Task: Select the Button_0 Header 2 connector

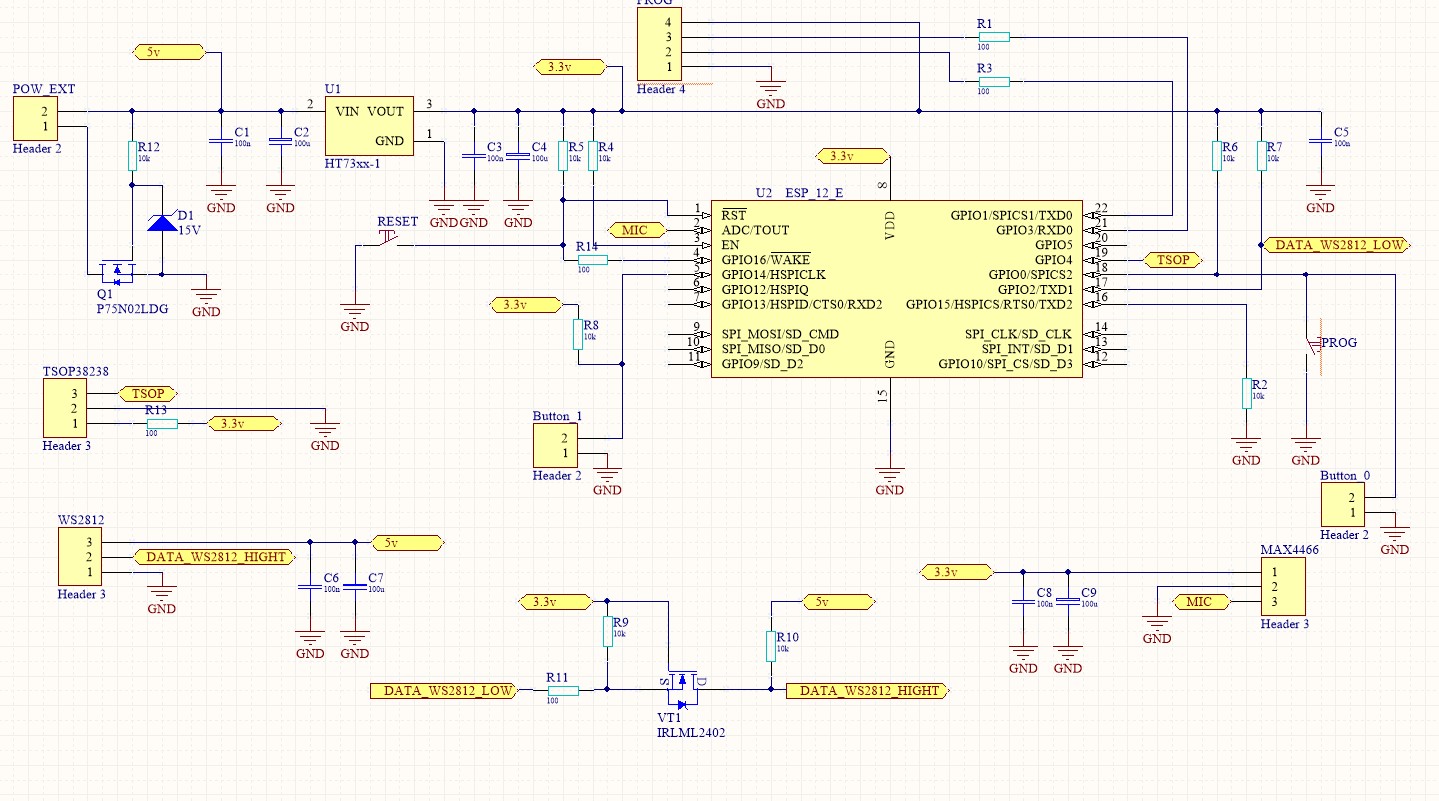Action: click(x=1343, y=505)
